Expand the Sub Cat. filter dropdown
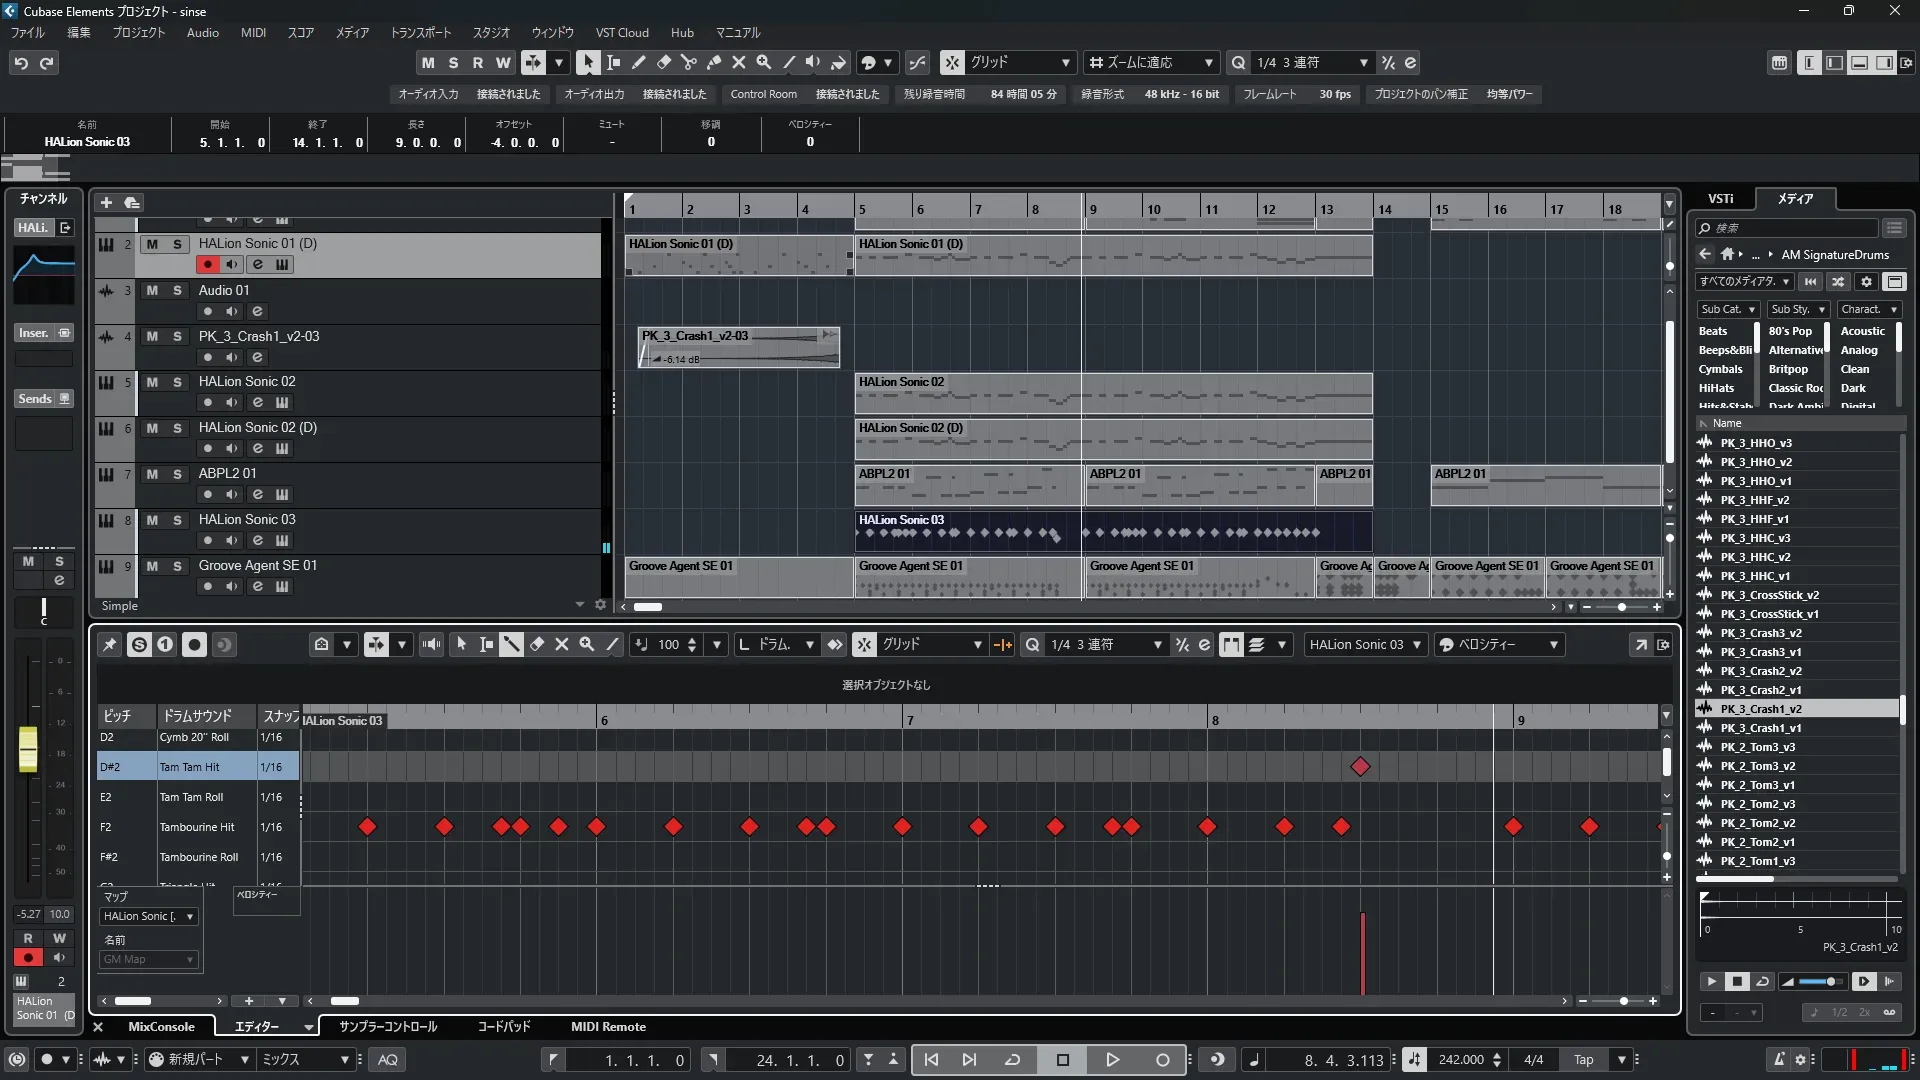Screen dimensions: 1920x1080 tap(1727, 309)
